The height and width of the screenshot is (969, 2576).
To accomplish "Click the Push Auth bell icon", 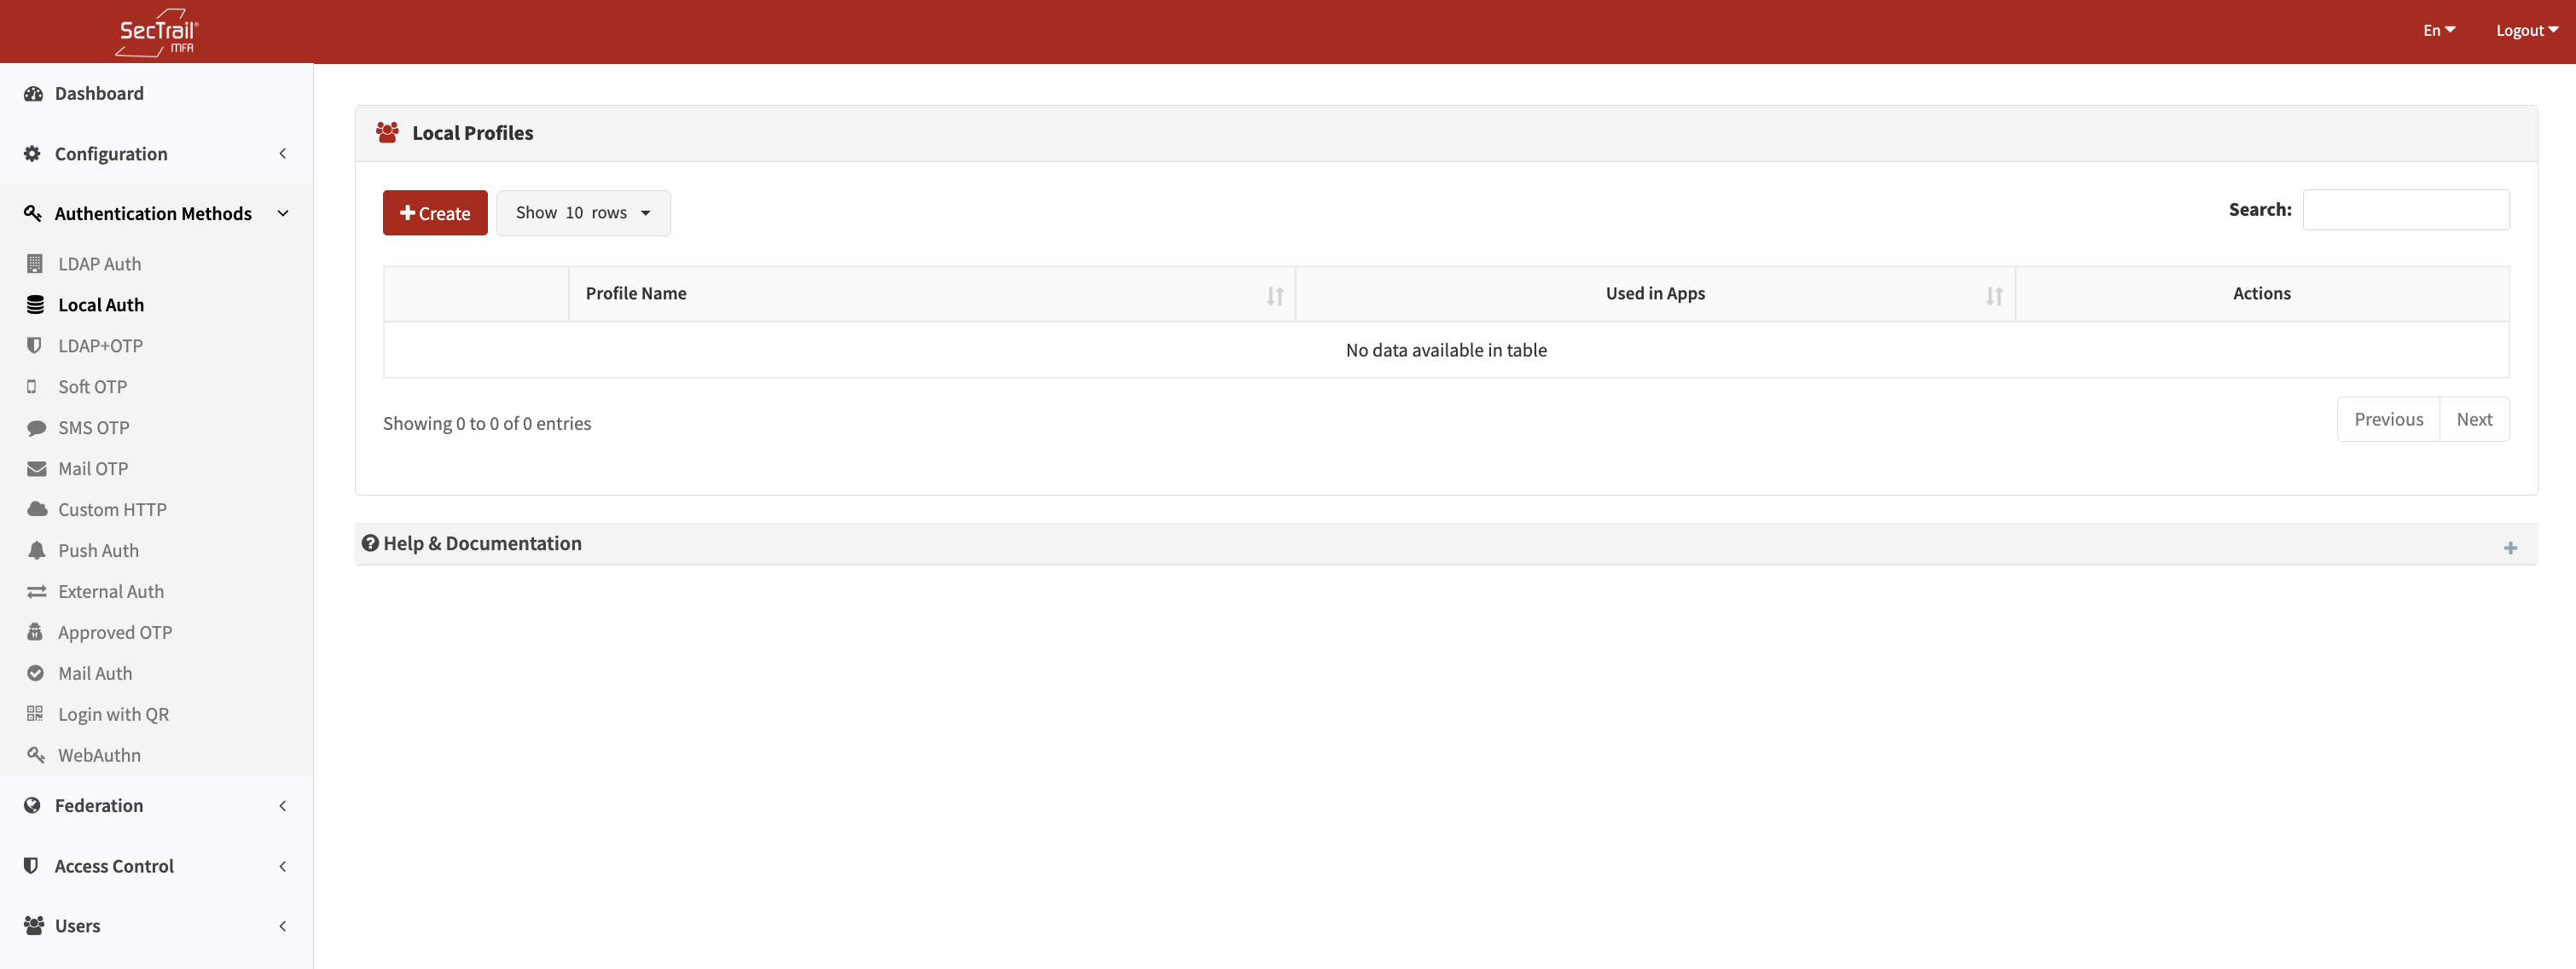I will [x=36, y=550].
